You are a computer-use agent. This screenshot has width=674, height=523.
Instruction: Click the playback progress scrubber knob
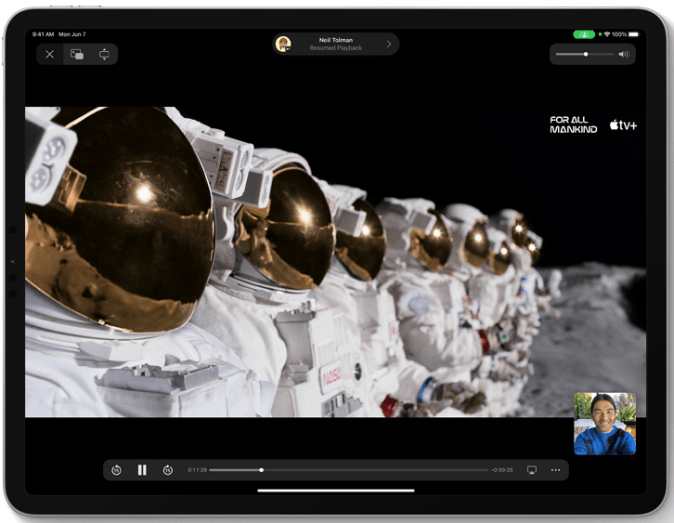pyautogui.click(x=261, y=470)
